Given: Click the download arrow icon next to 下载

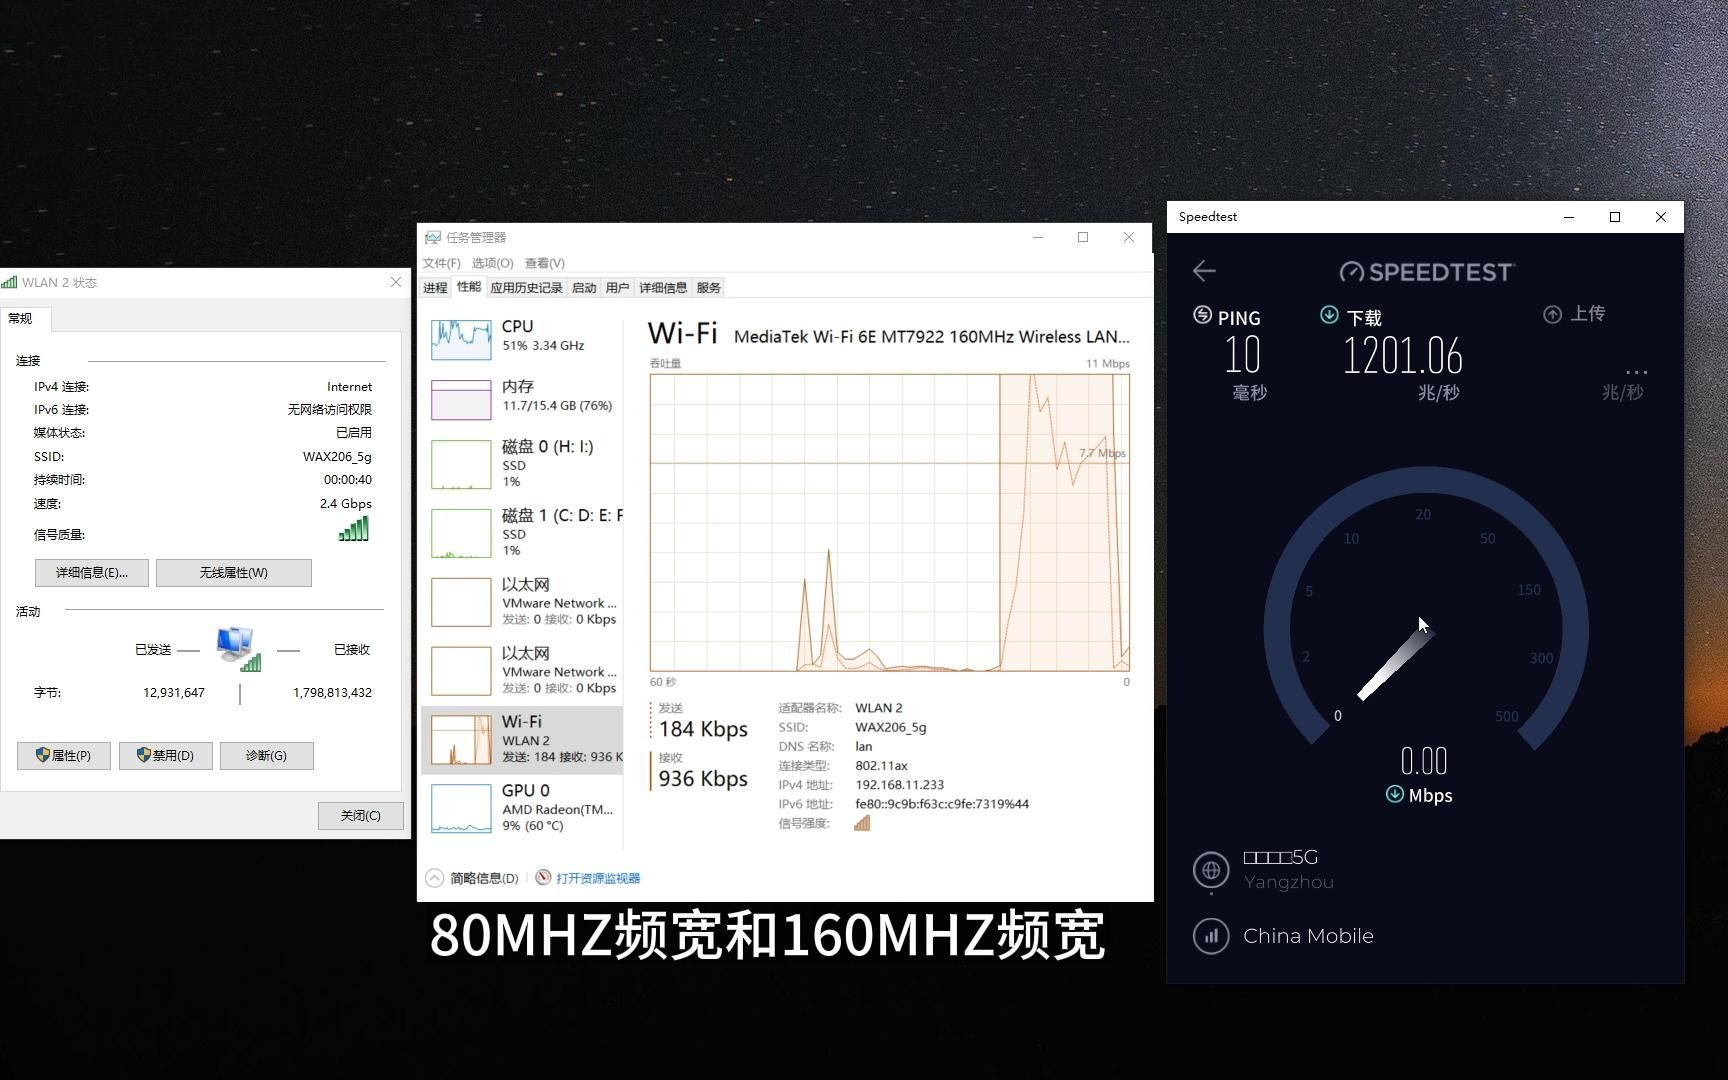Looking at the screenshot, I should [x=1329, y=315].
